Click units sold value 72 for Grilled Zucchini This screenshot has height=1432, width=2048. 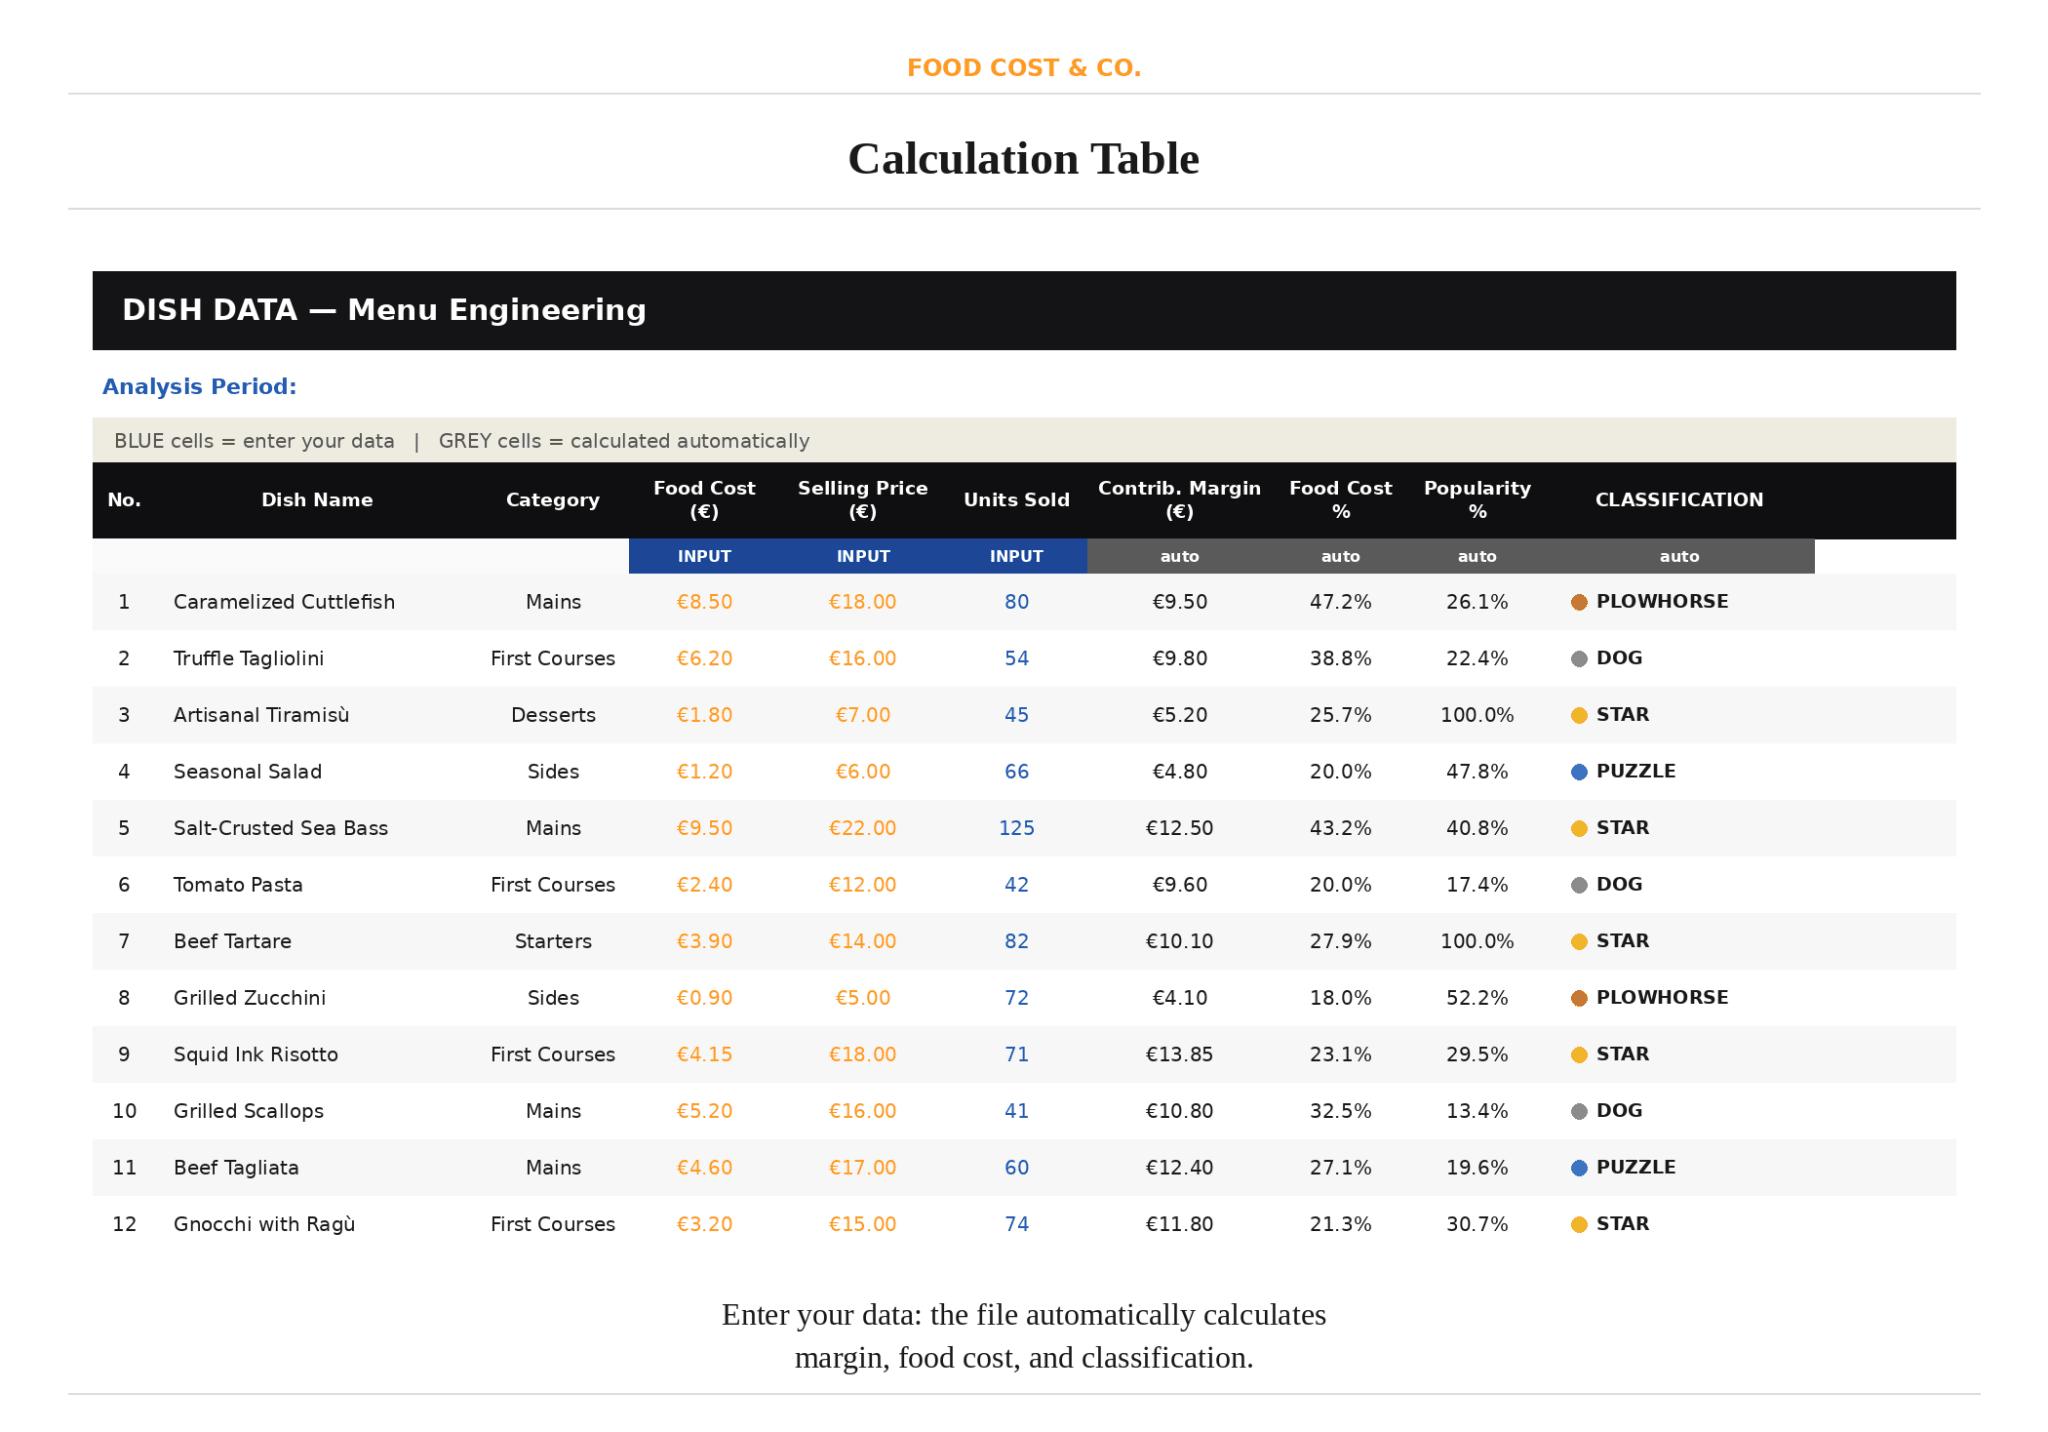(1016, 998)
